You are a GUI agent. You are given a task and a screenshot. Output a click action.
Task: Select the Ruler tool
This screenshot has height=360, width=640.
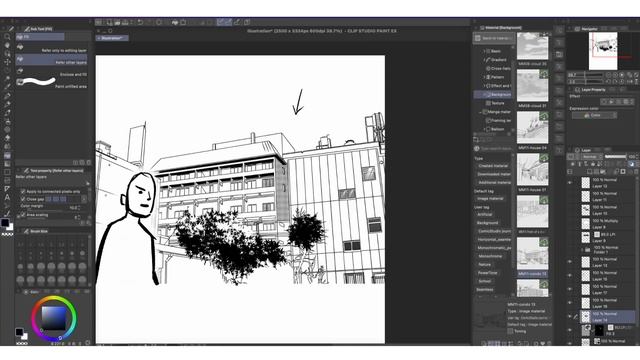click(7, 189)
